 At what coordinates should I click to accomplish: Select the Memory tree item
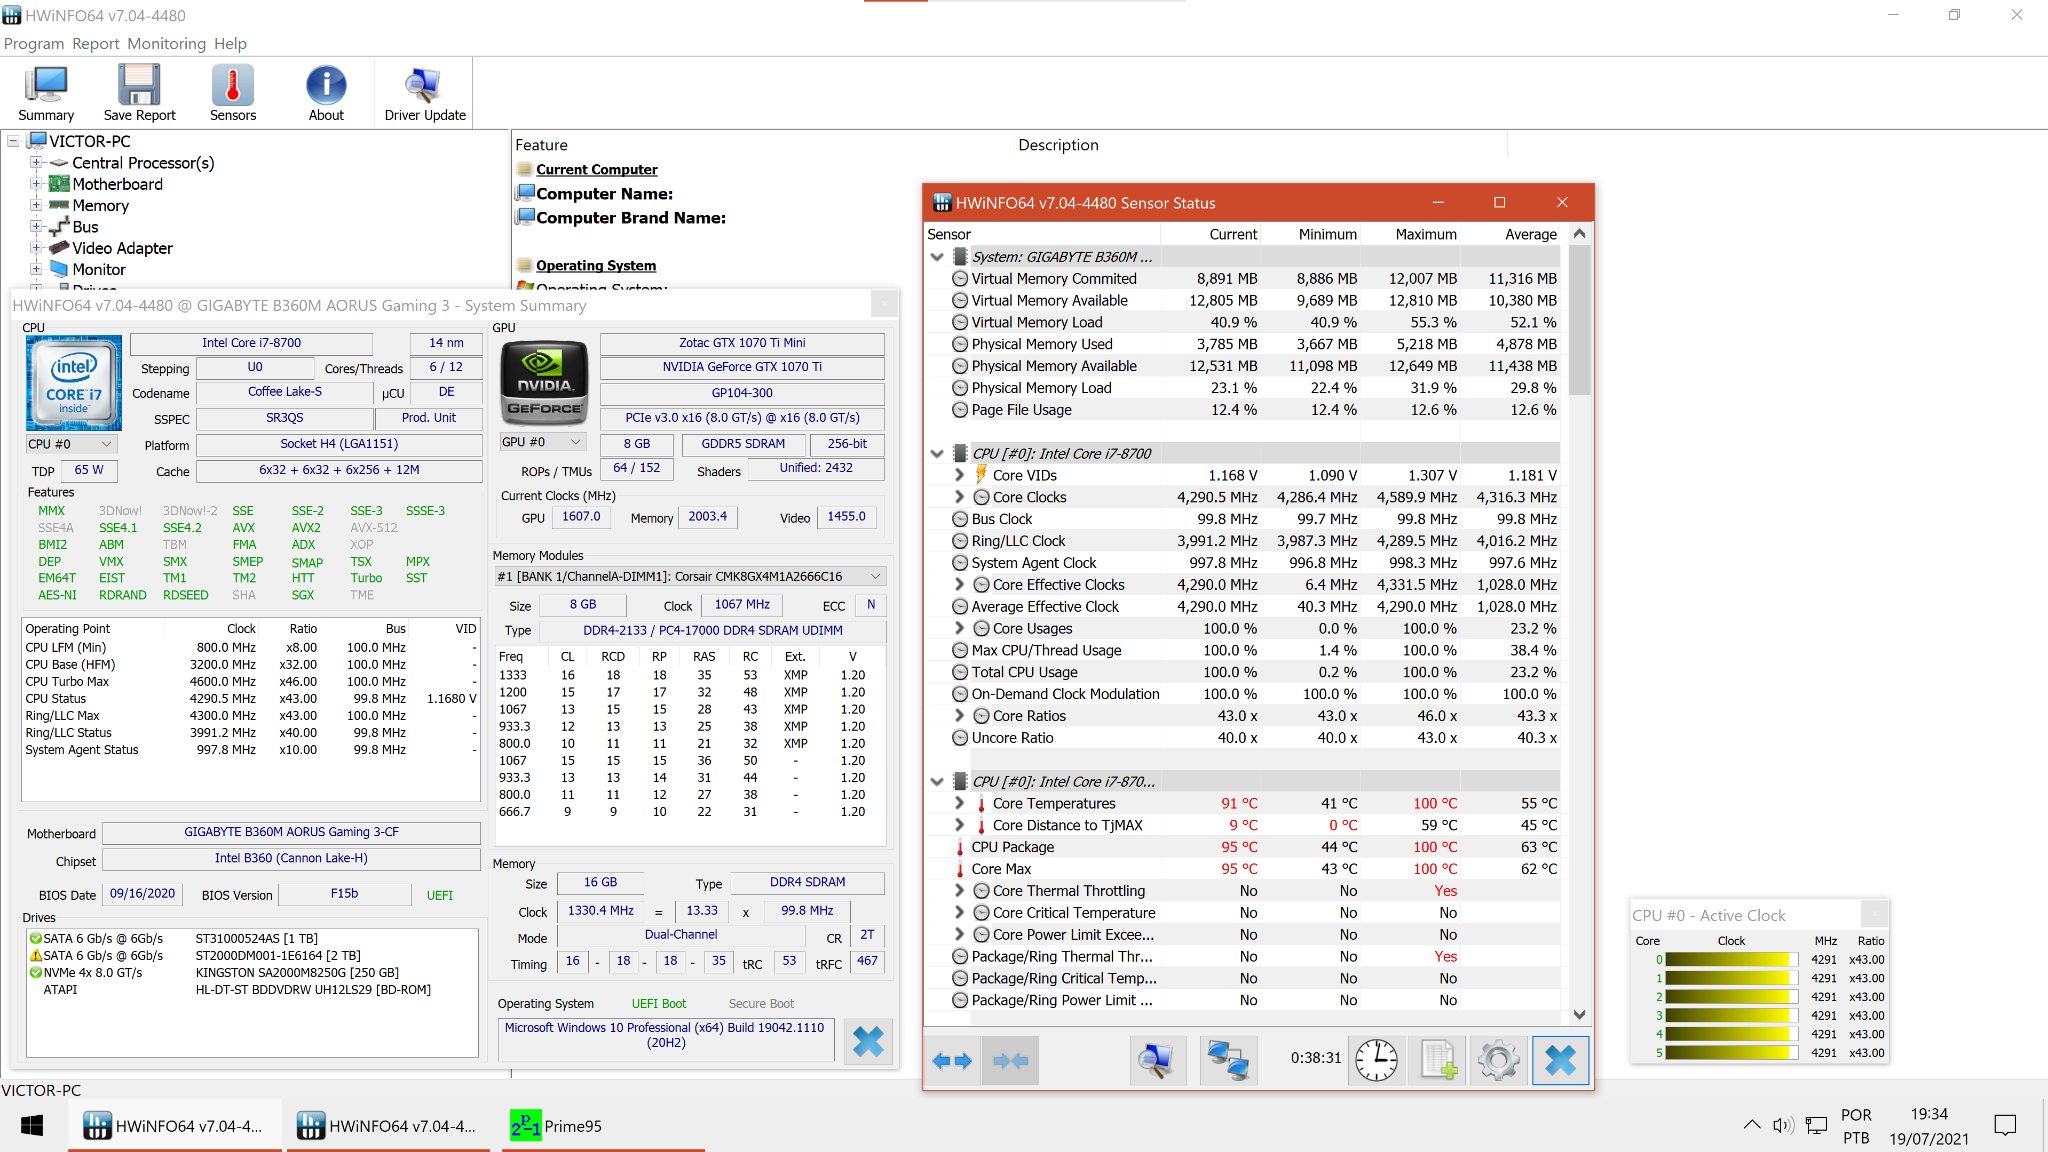(x=100, y=206)
